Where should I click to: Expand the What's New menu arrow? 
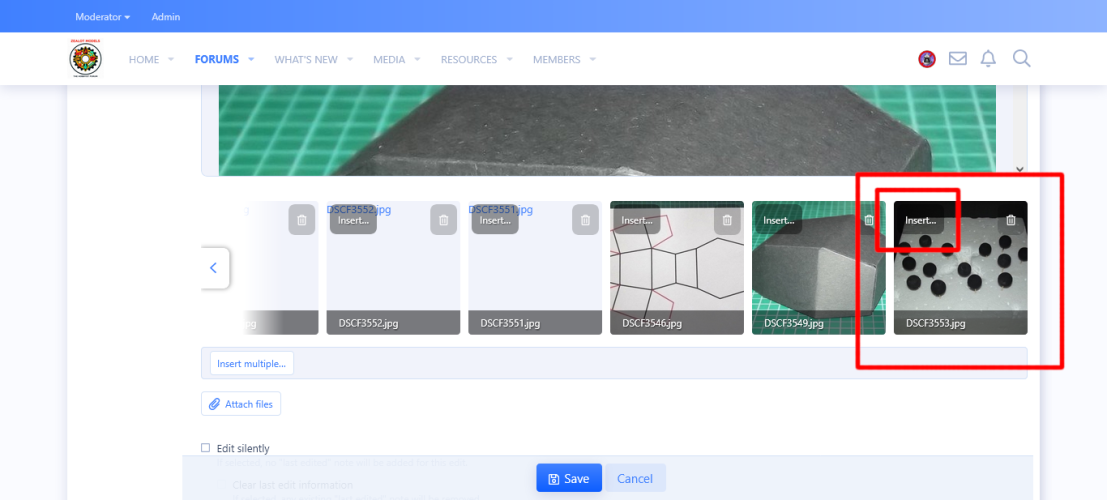pos(350,59)
